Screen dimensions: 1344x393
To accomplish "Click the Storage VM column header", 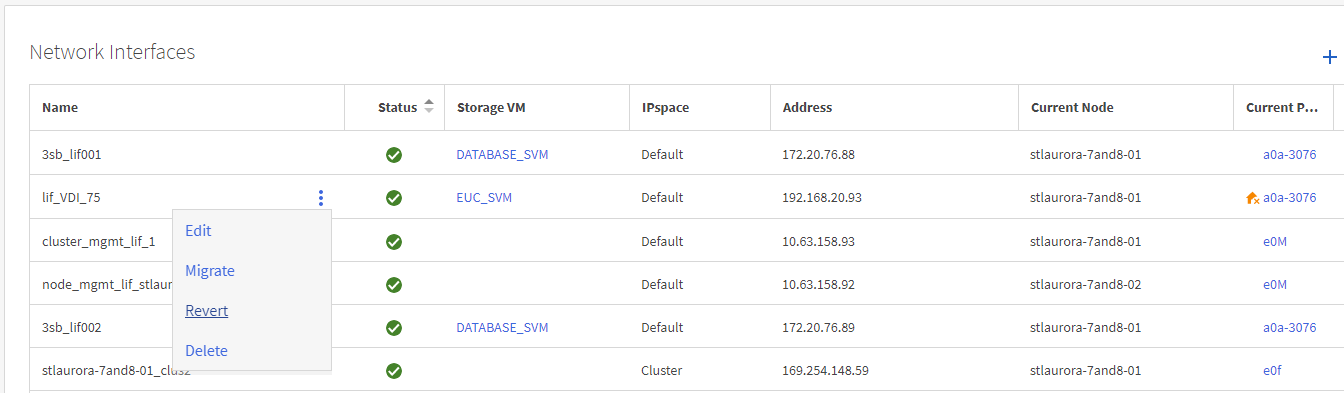I will click(491, 108).
